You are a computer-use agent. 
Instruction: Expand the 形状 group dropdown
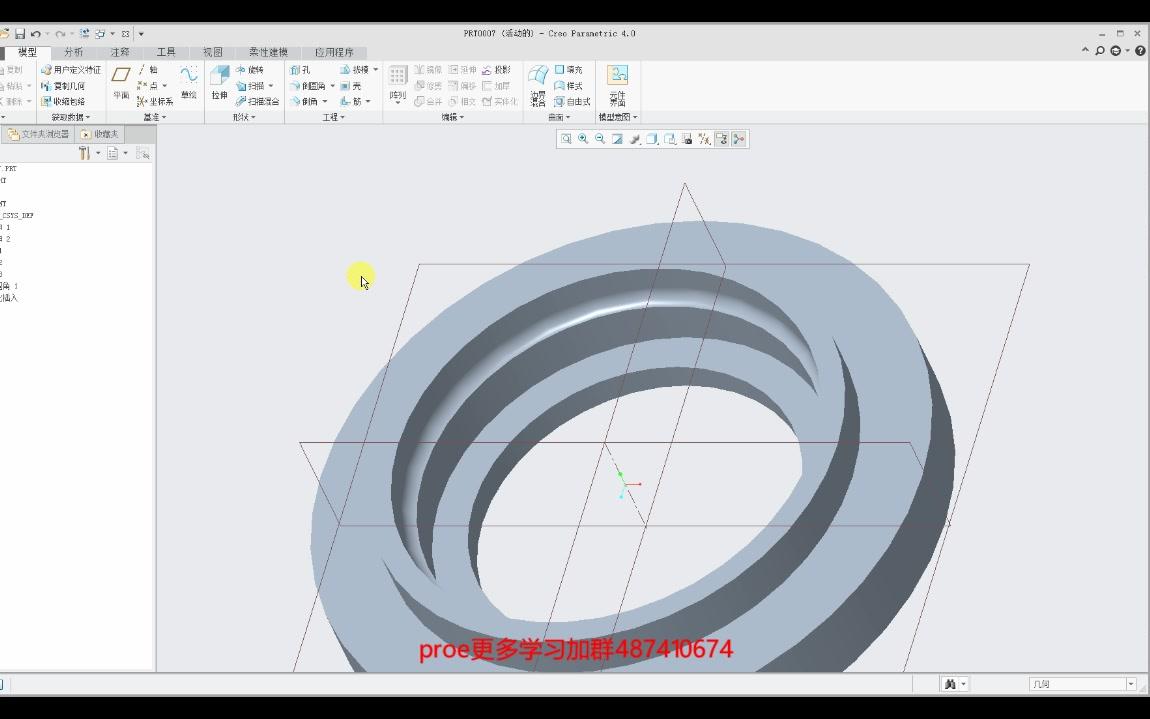[x=244, y=117]
